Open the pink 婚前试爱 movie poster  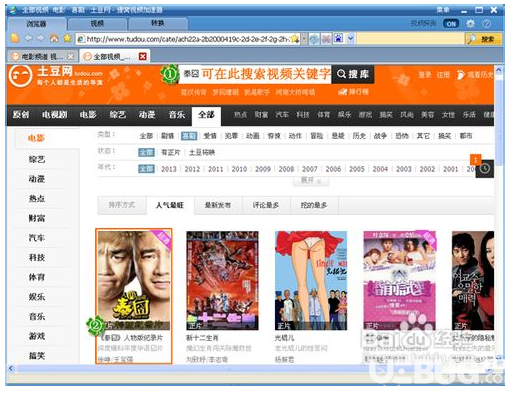tap(399, 280)
